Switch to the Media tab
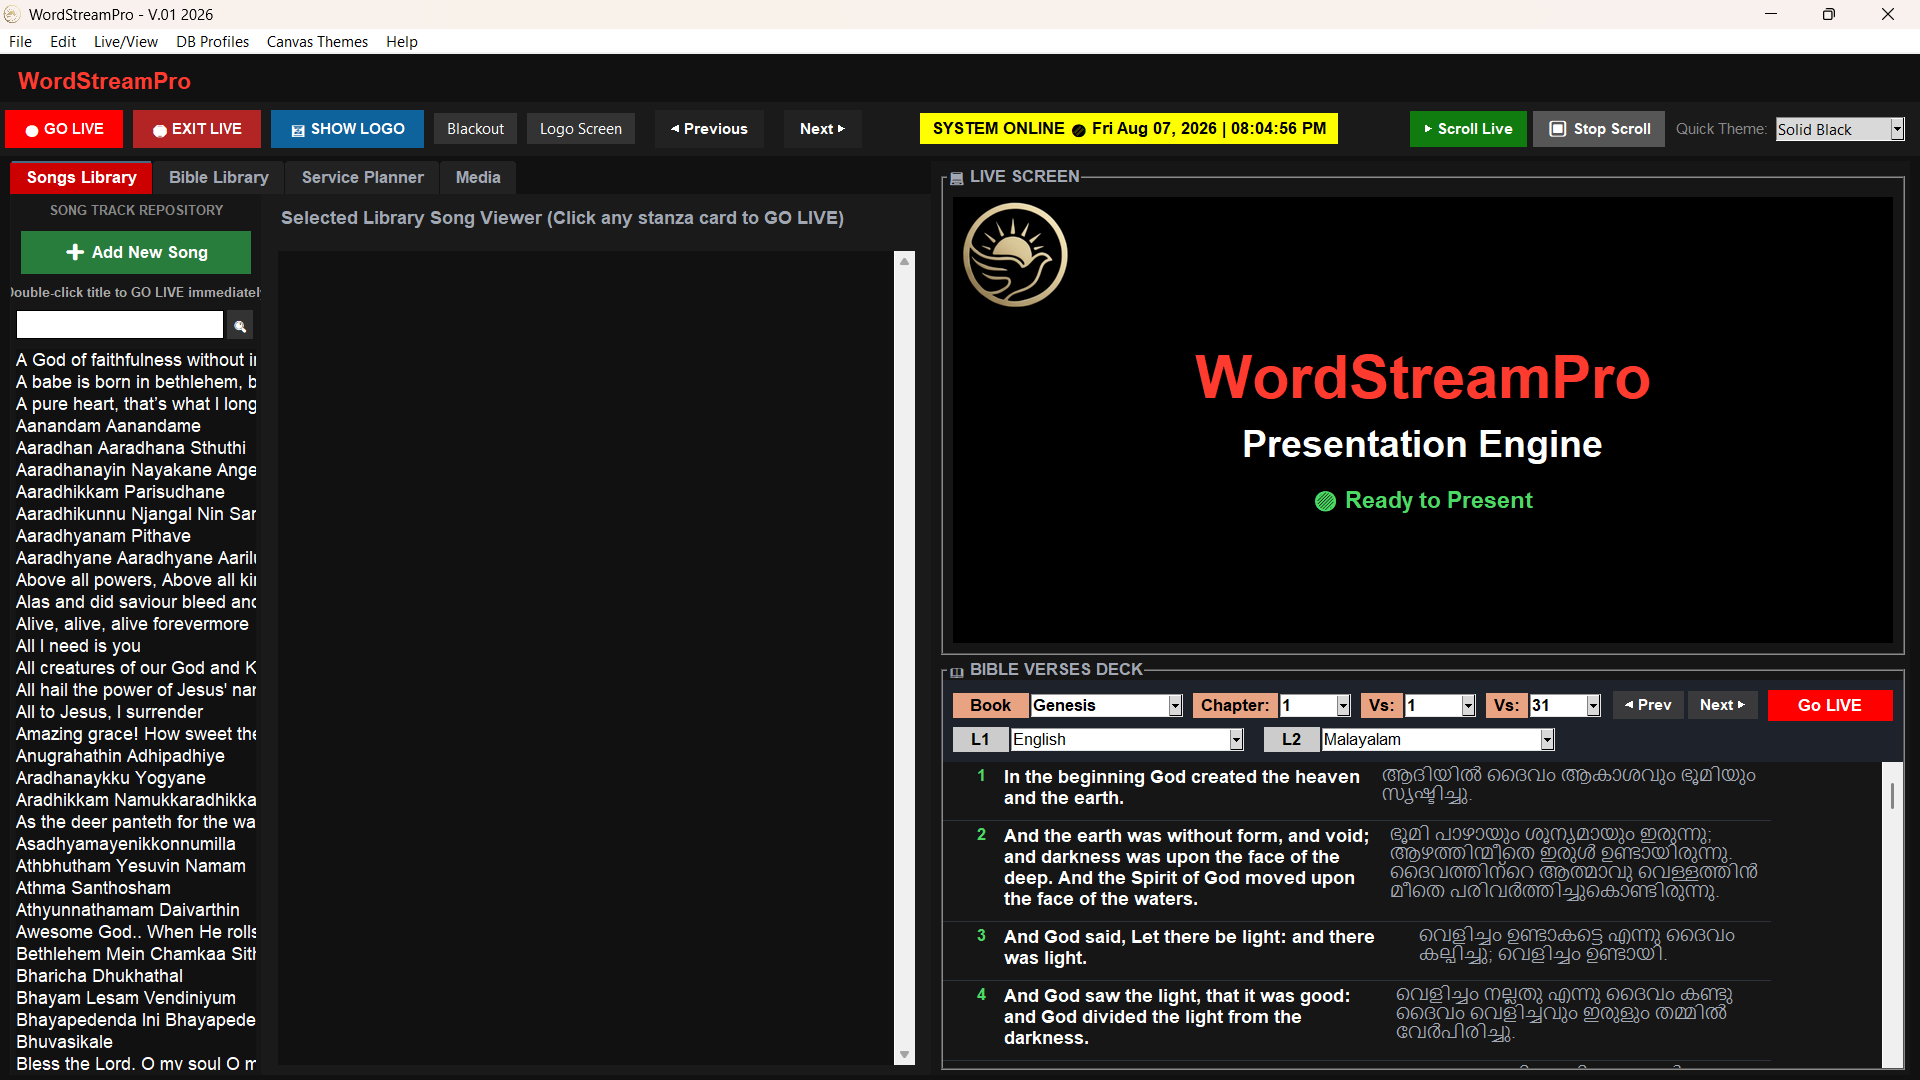 coord(478,177)
